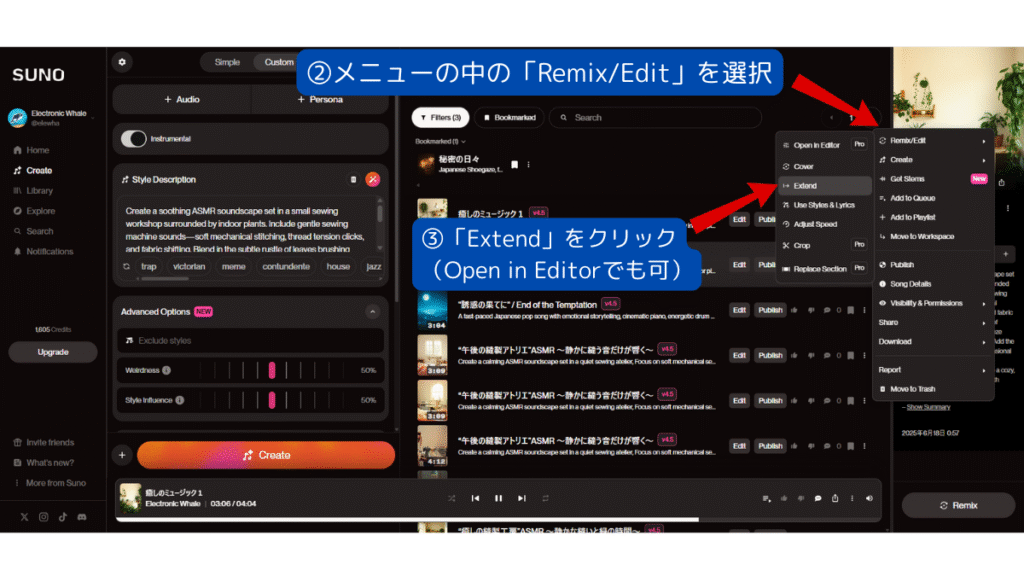Expand the Create submenu in the context menu

[x=933, y=159]
